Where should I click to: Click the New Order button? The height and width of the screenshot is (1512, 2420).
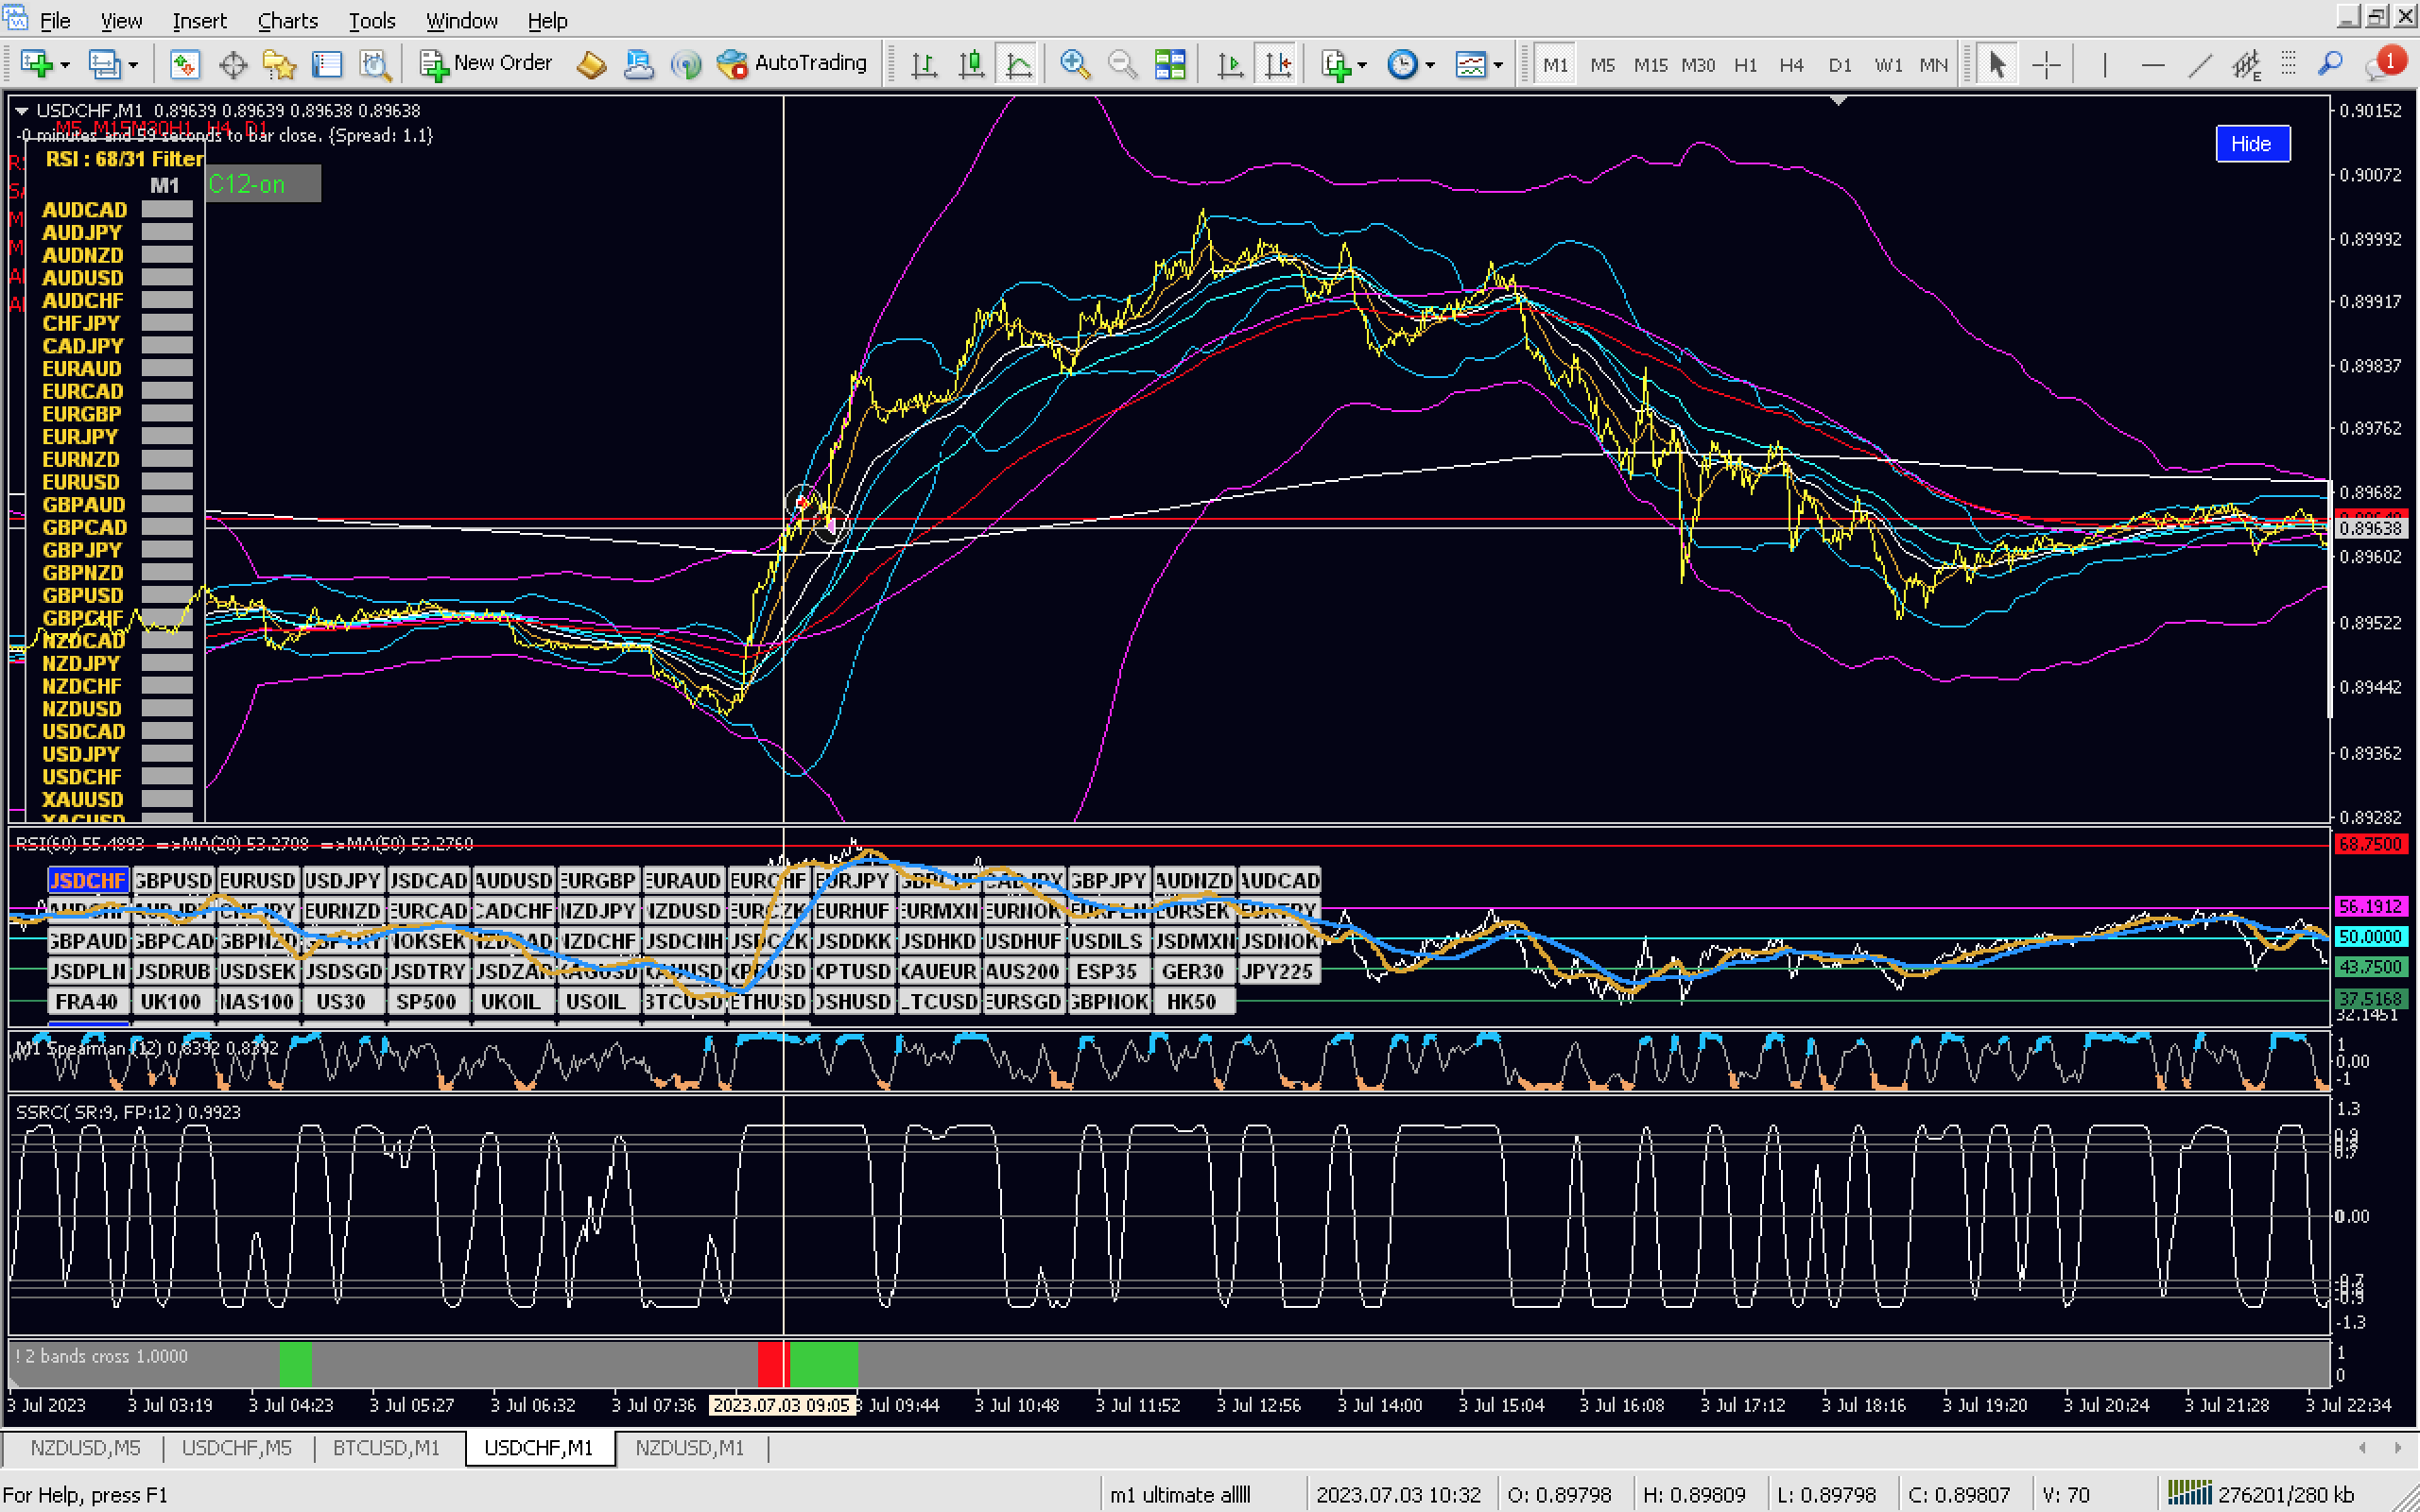pyautogui.click(x=486, y=64)
